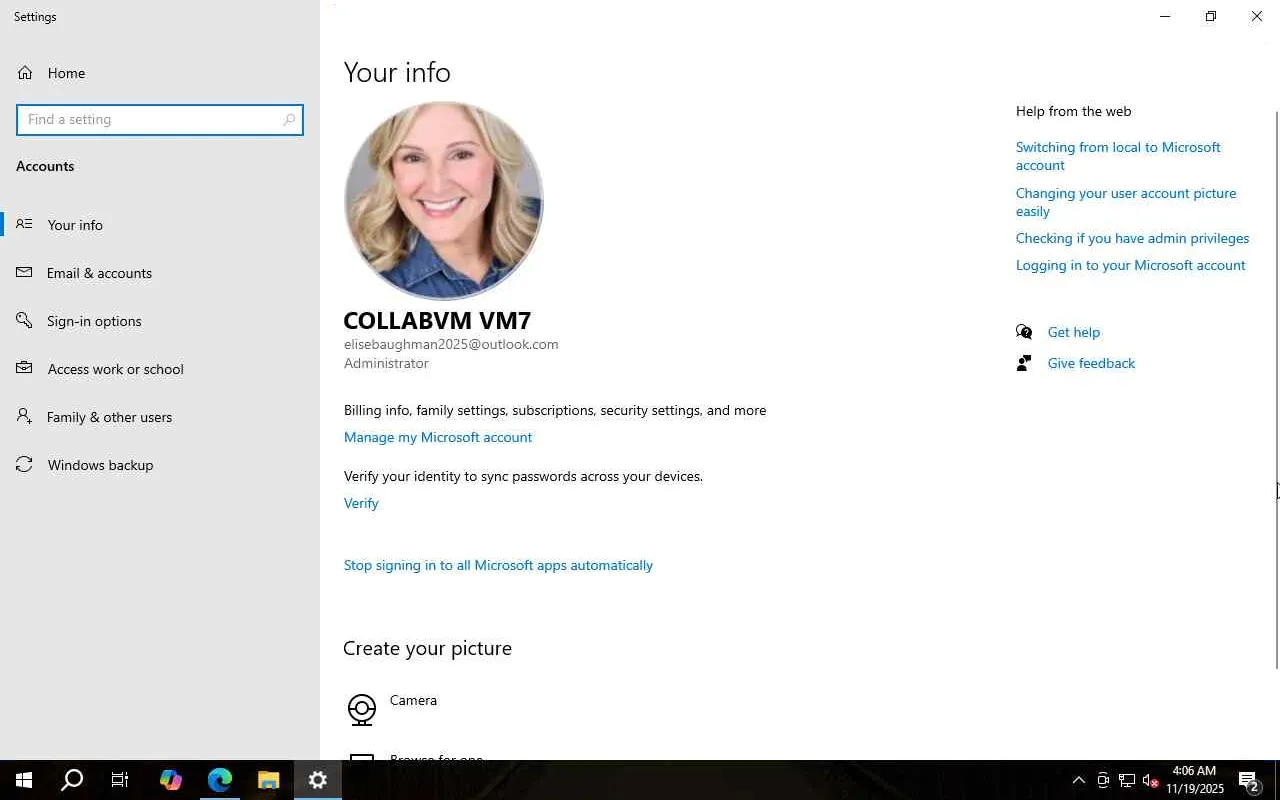The height and width of the screenshot is (800, 1280).
Task: Click the Accounts sidebar heading
Action: [45, 166]
